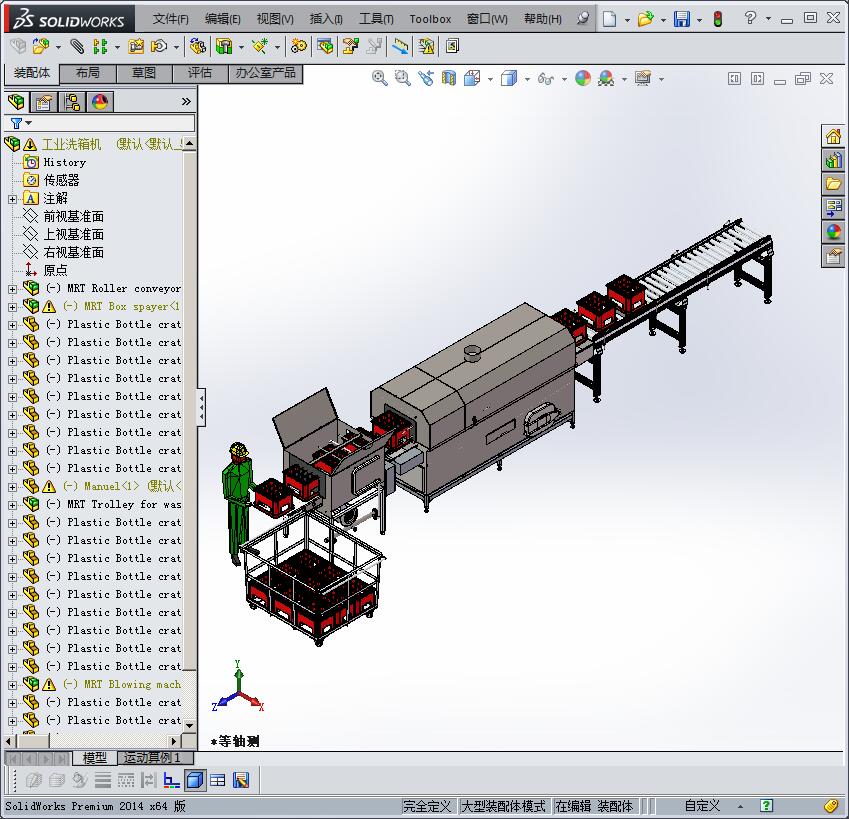The image size is (849, 819).
Task: Select the Zoom to Fit tool
Action: (x=381, y=79)
